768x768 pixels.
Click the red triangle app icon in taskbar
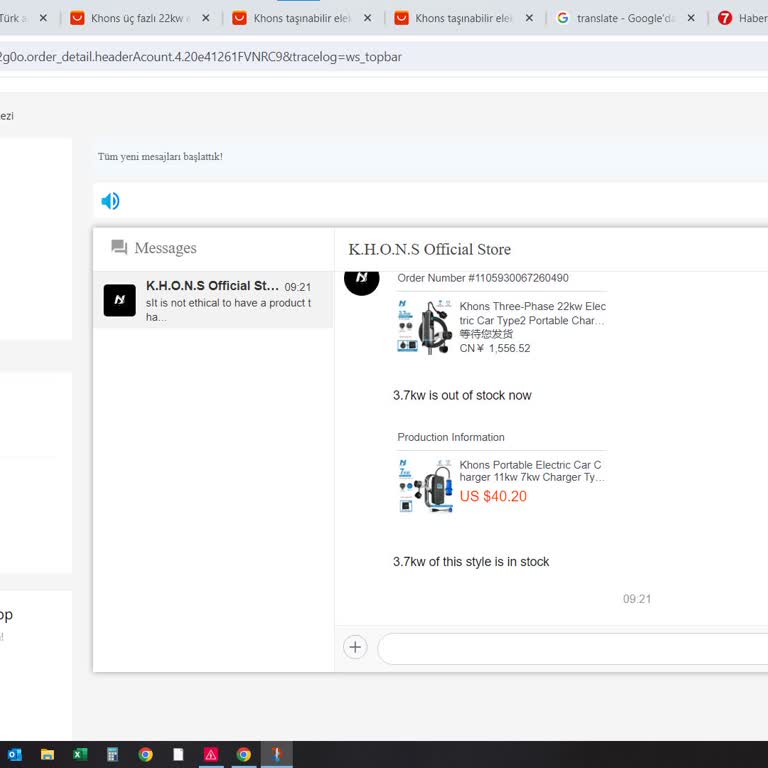pos(211,755)
